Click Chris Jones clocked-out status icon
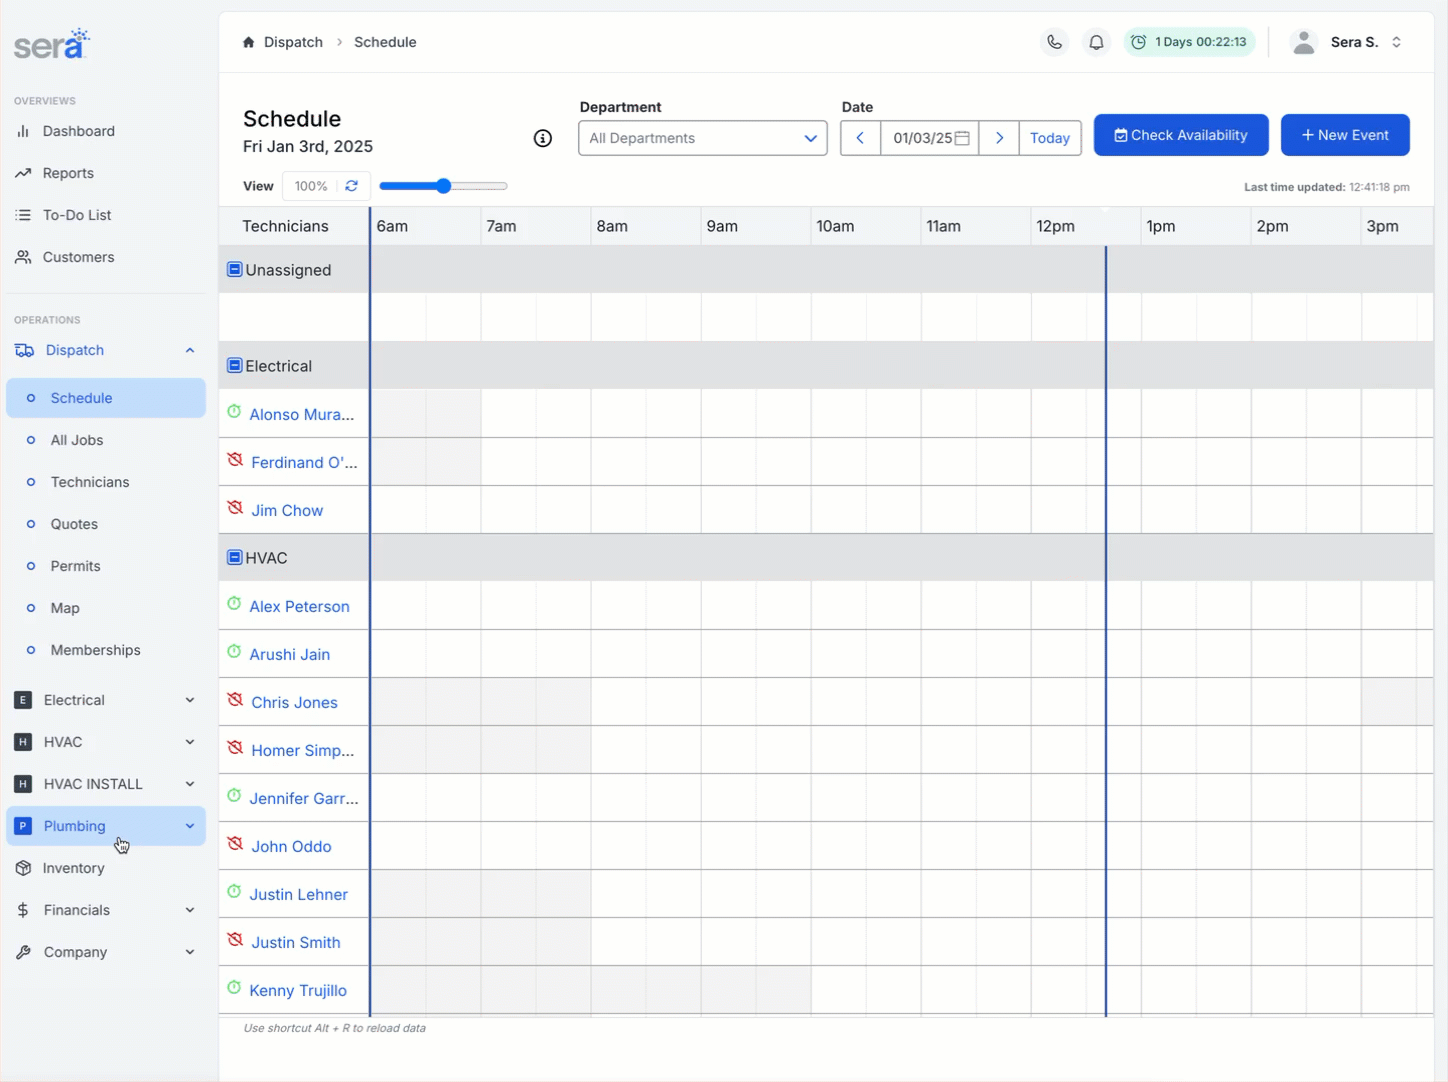The image size is (1448, 1082). click(235, 700)
